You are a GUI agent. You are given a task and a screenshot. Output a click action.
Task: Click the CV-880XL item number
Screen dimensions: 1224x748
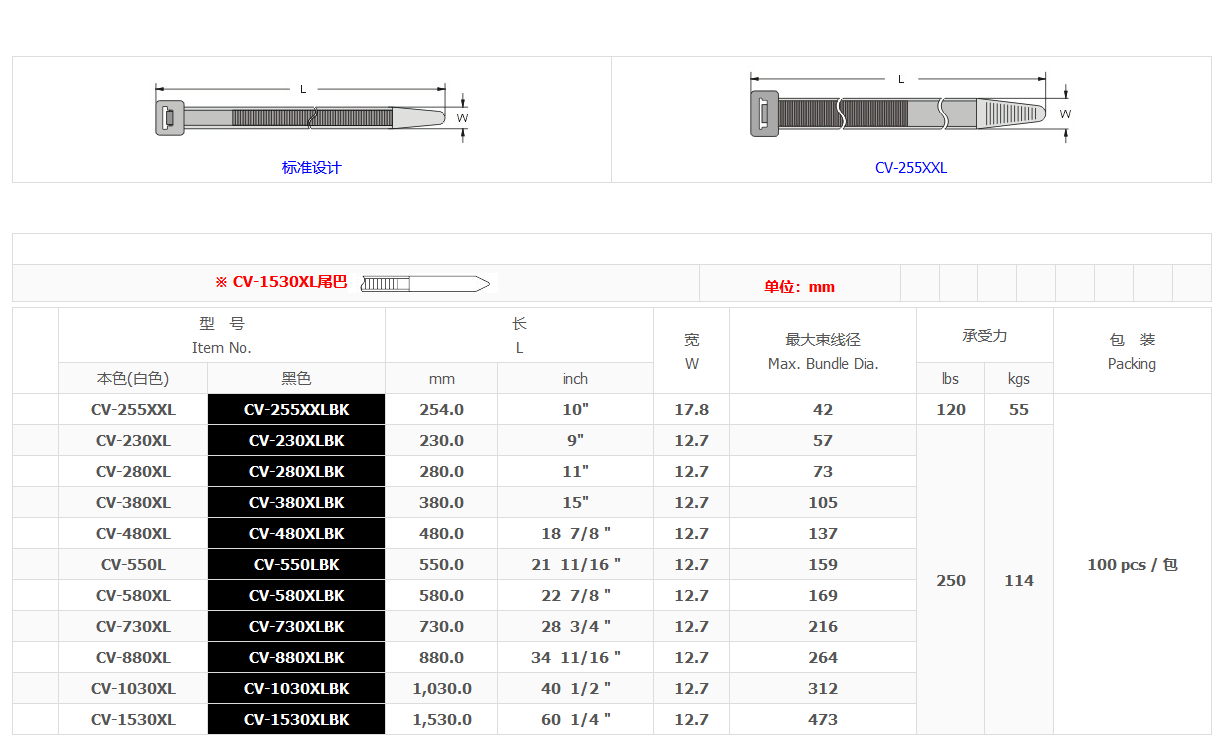(x=133, y=657)
